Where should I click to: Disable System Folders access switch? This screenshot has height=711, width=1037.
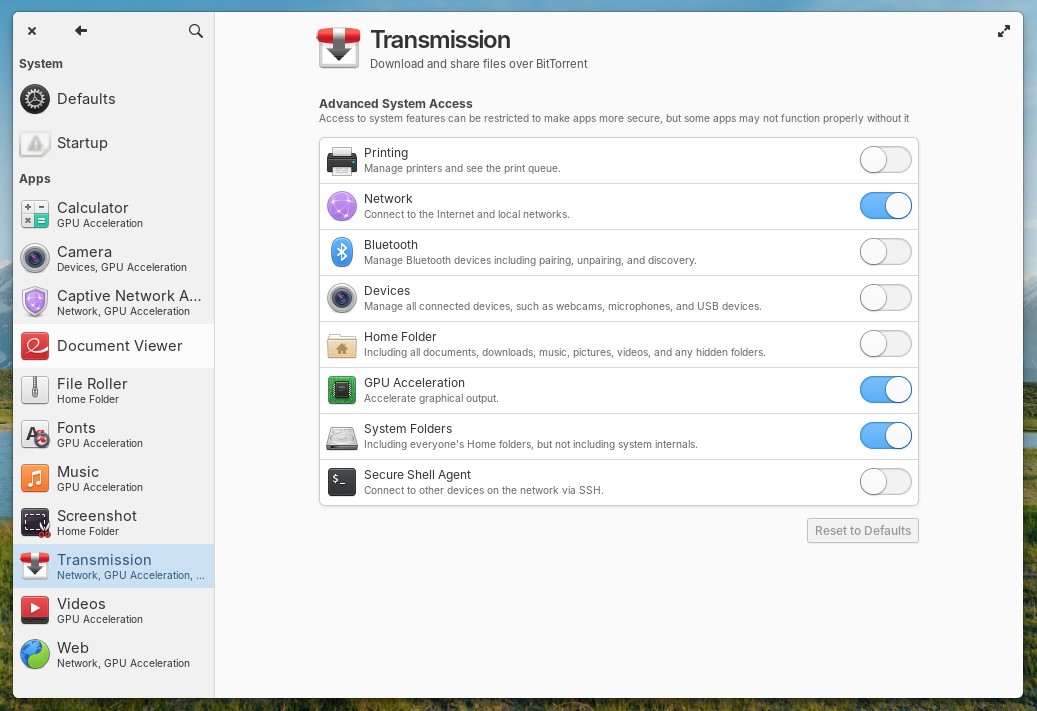886,436
